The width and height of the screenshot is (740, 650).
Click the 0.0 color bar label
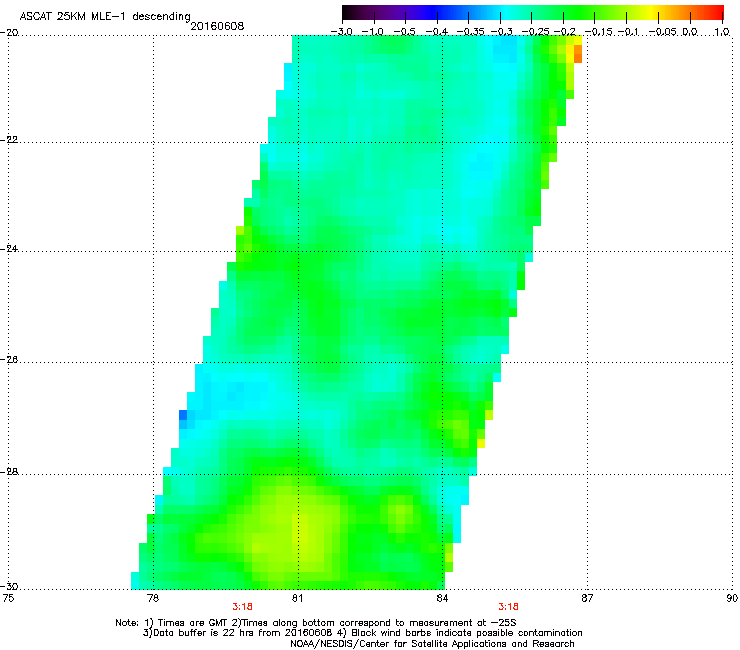point(690,32)
